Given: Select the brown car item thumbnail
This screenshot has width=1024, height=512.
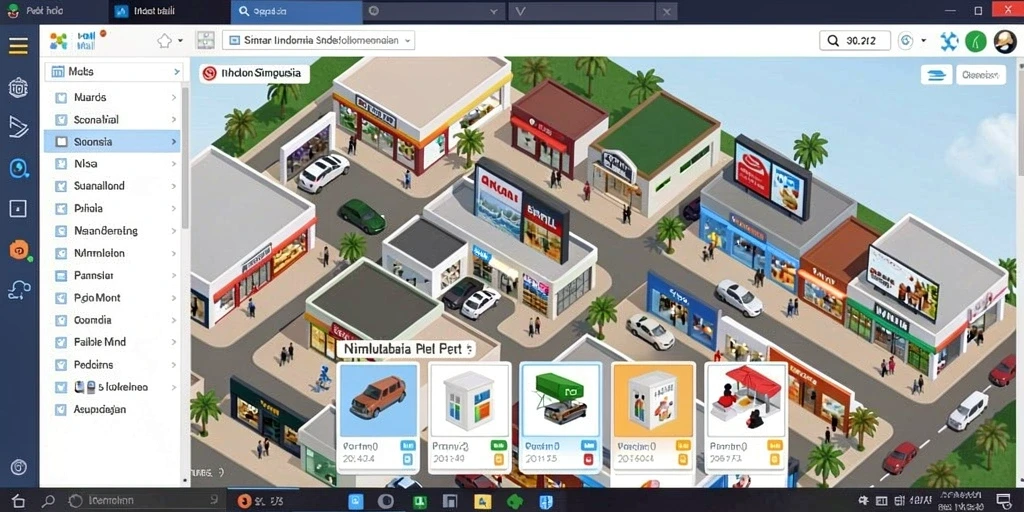Looking at the screenshot, I should [x=378, y=400].
